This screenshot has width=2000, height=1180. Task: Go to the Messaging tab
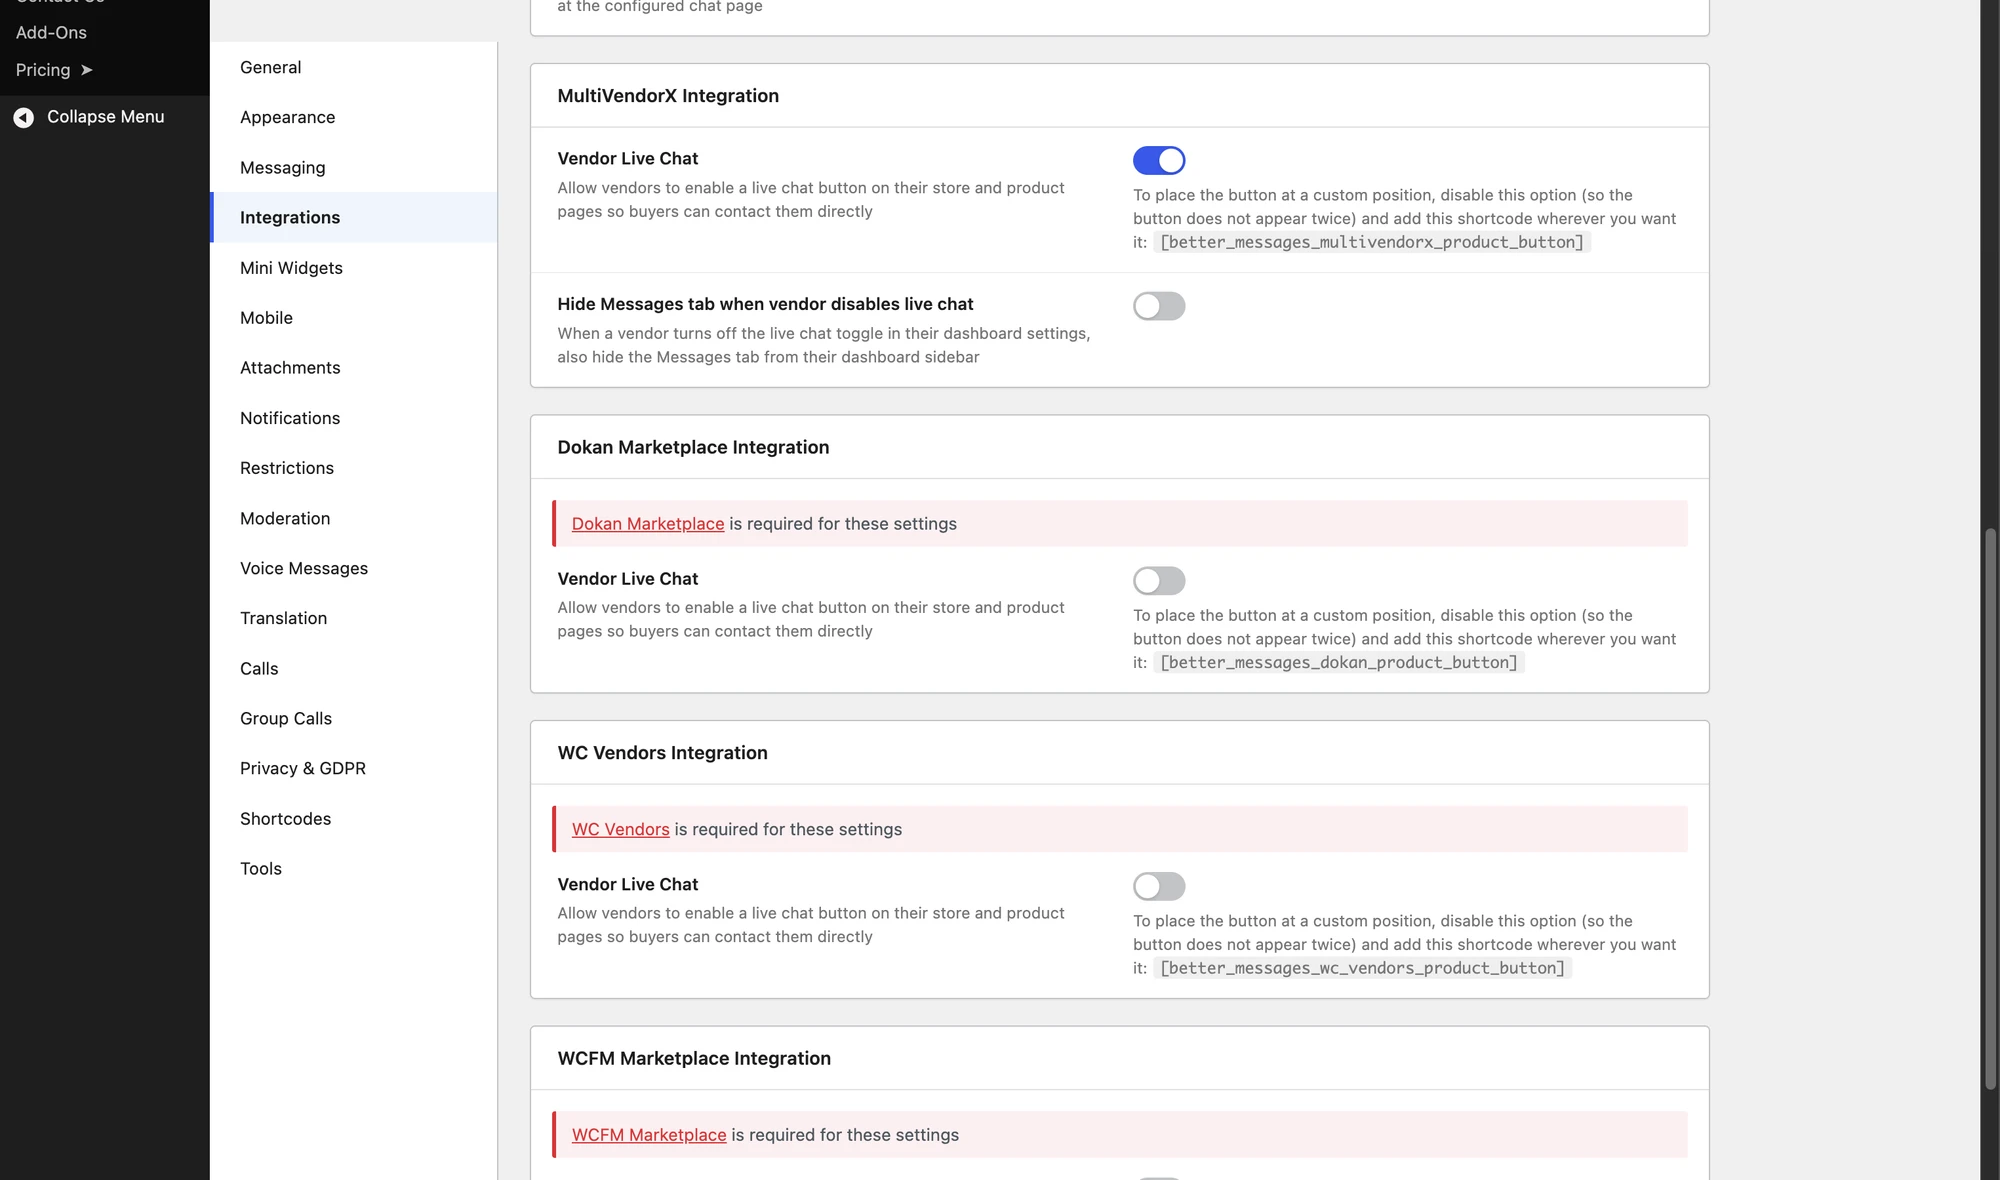click(x=353, y=167)
